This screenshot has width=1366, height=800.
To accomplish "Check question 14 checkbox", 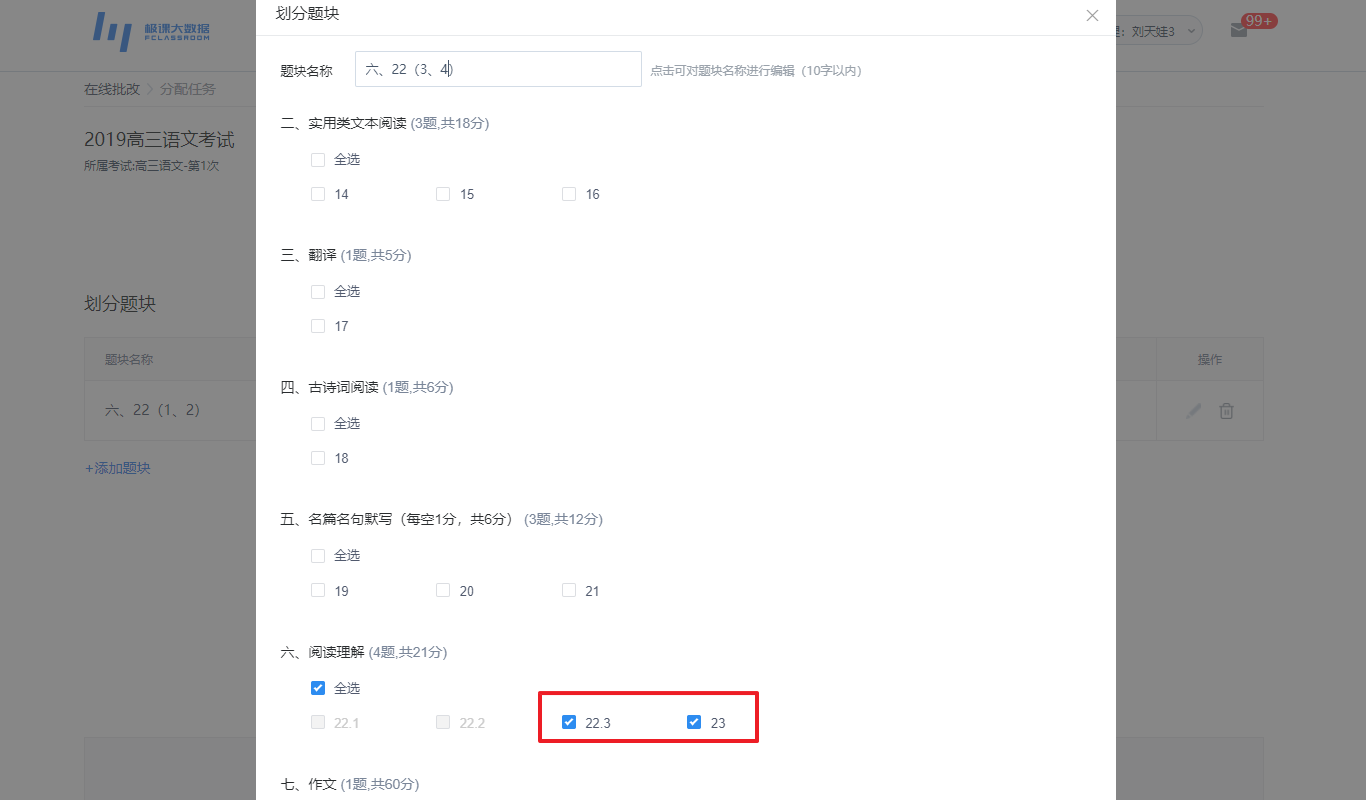I will (x=318, y=194).
